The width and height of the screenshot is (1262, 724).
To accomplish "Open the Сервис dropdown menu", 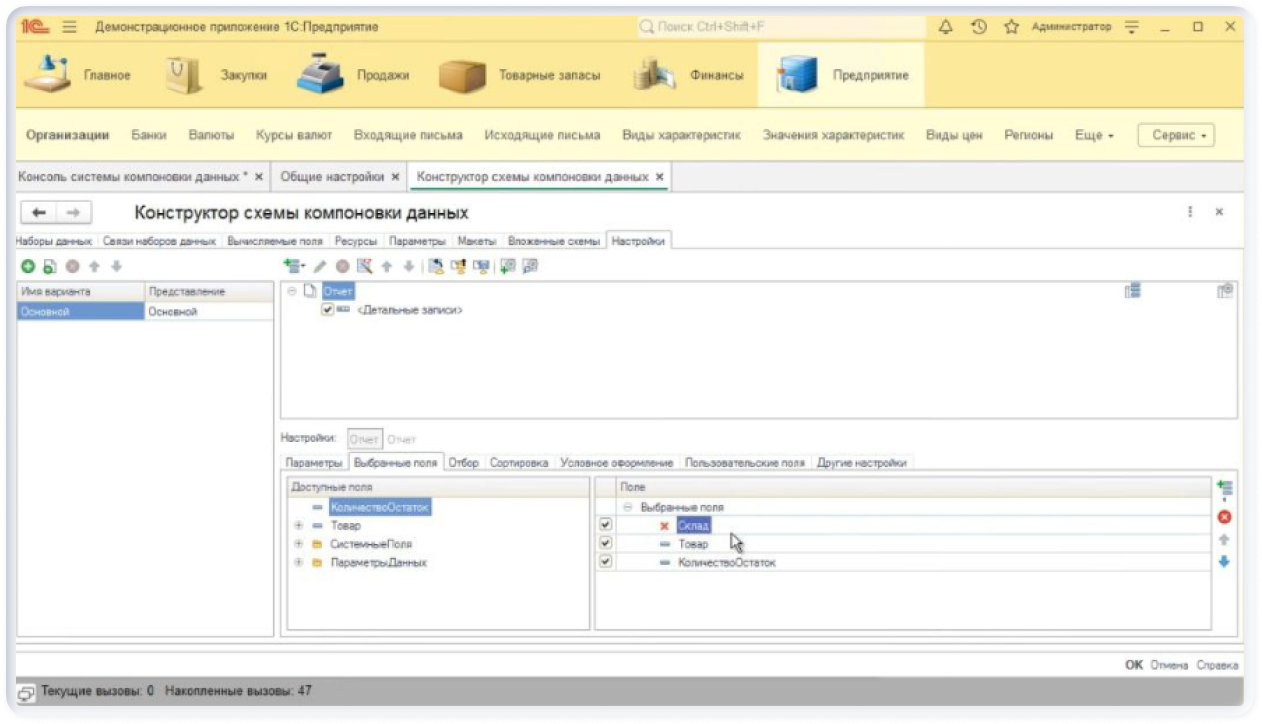I will pos(1176,135).
